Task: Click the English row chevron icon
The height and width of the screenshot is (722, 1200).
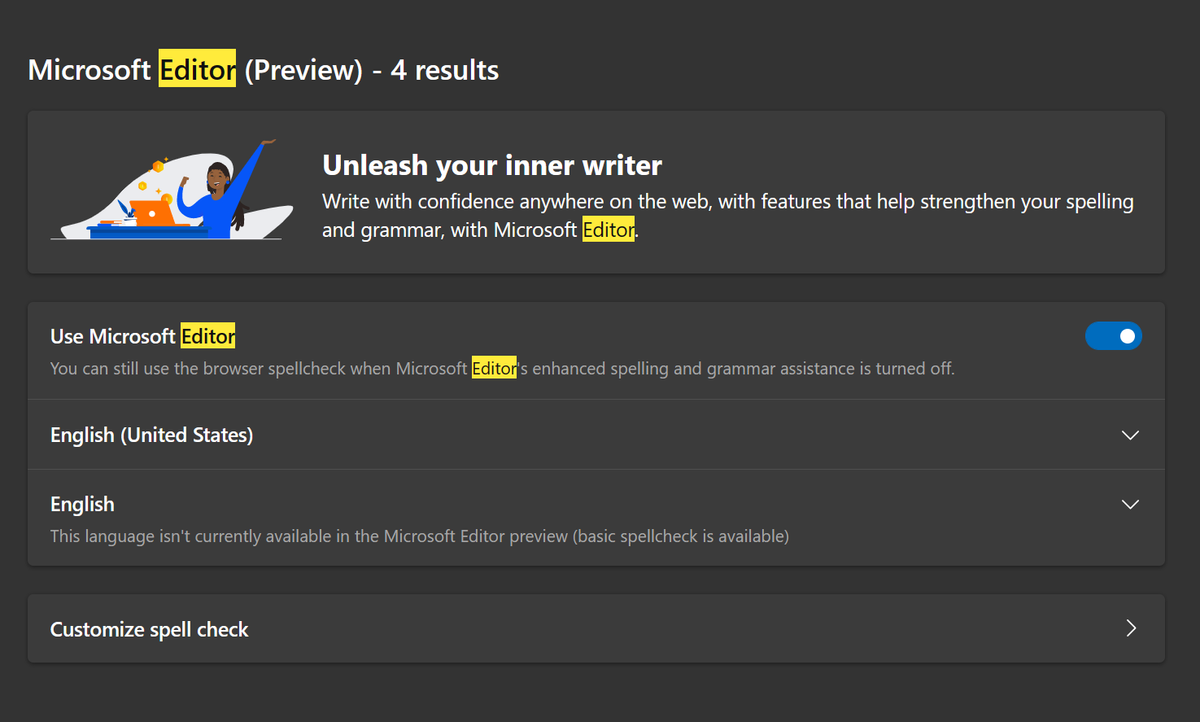Action: coord(1129,504)
